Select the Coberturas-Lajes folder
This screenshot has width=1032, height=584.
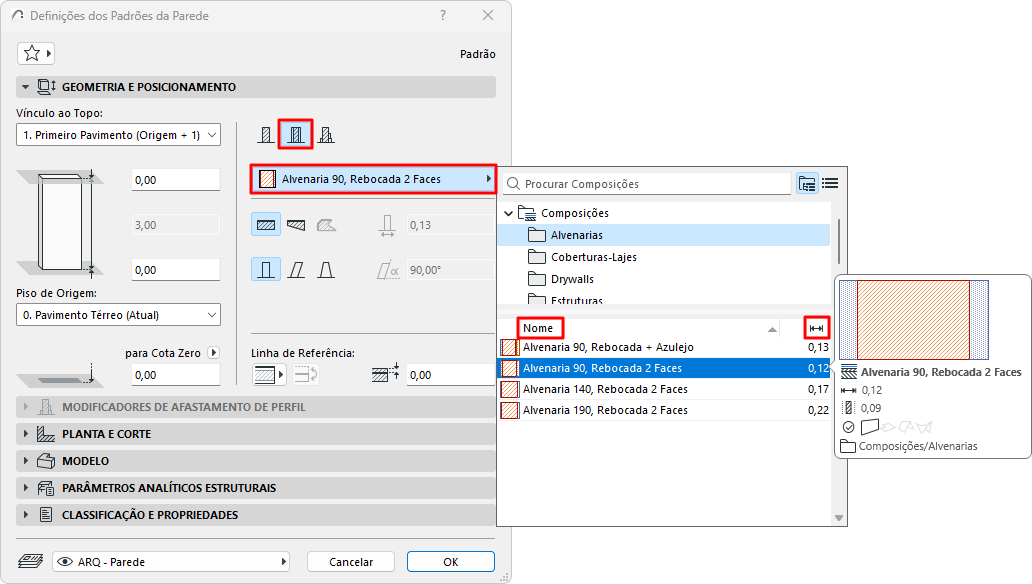pyautogui.click(x=663, y=257)
